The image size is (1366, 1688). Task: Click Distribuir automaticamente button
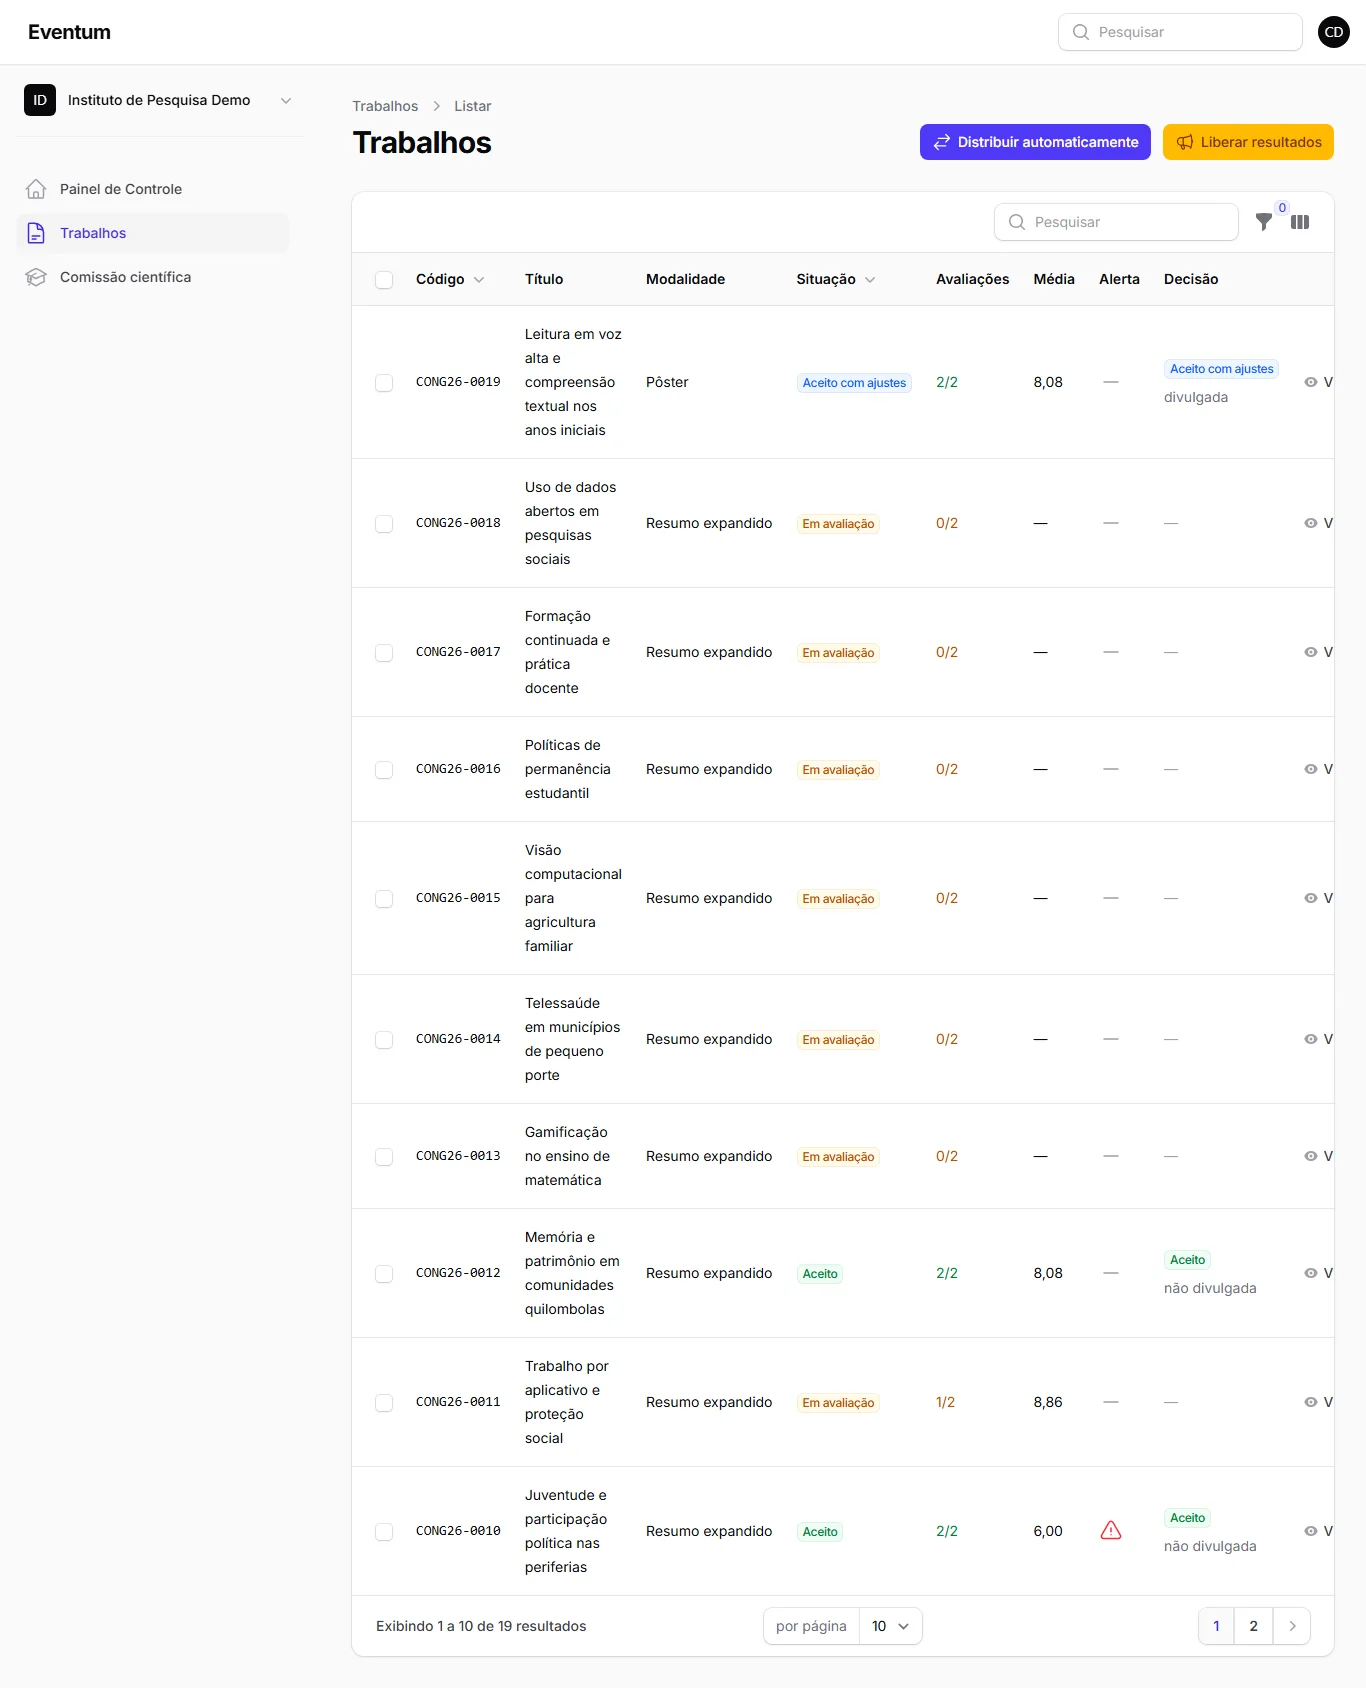point(1035,142)
